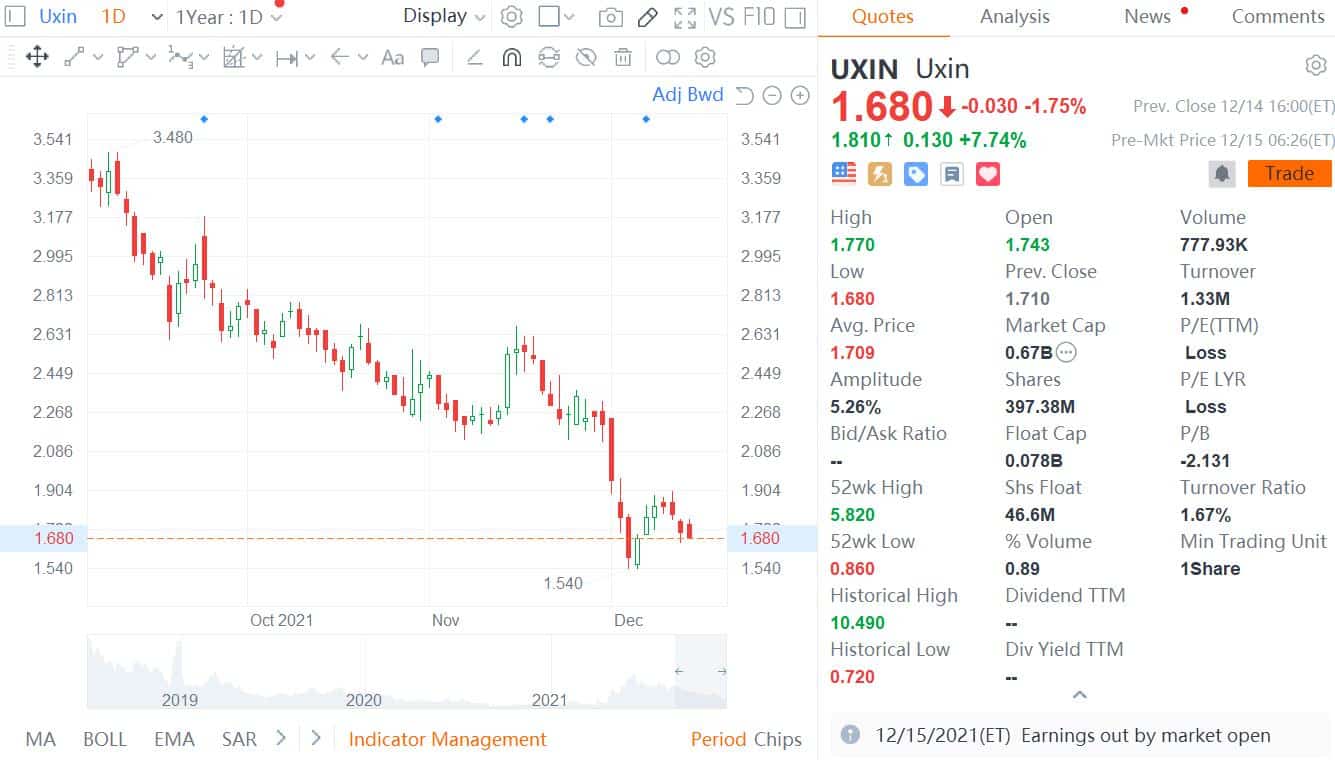Switch to the Analysis tab

click(1014, 17)
